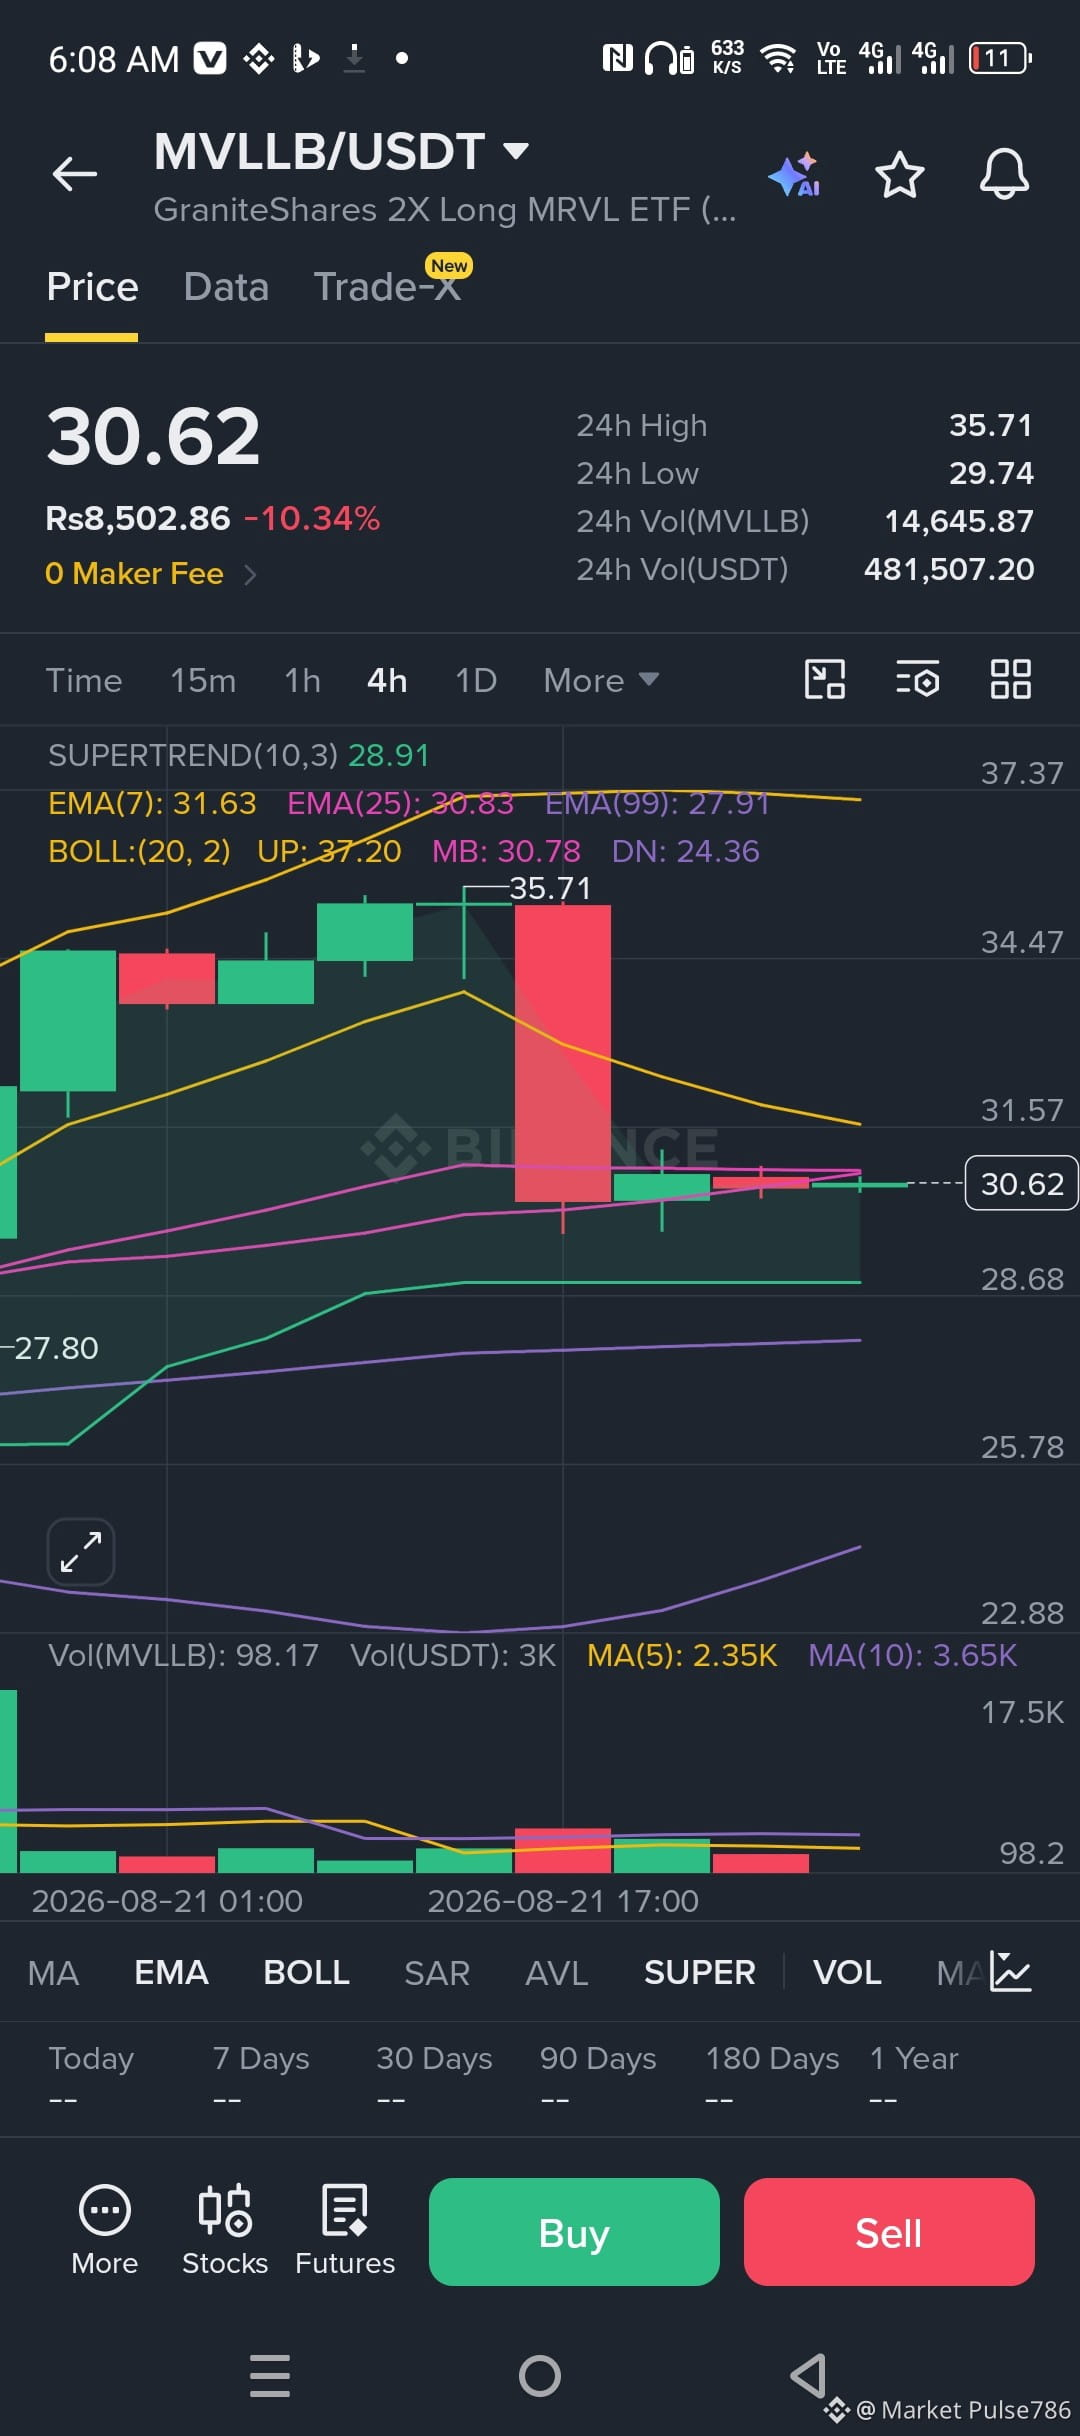1080x2436 pixels.
Task: Tap the Rs8,502.86 converted price
Action: [138, 518]
